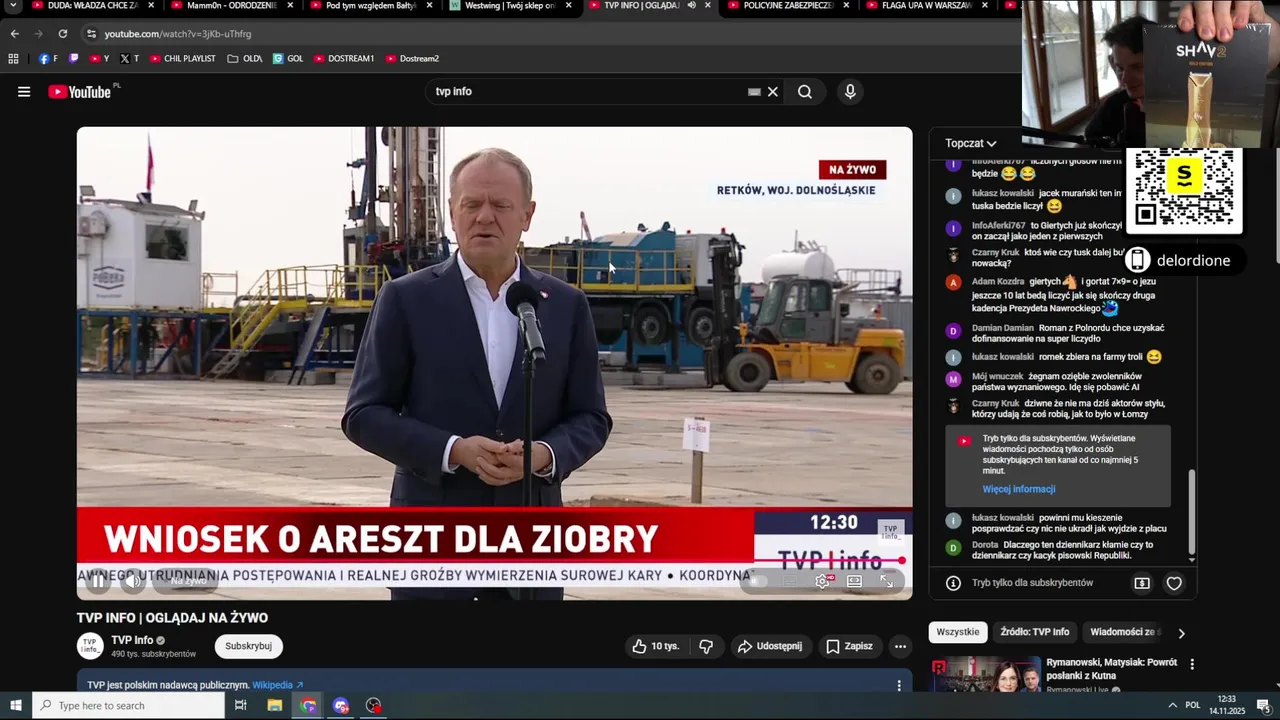Image resolution: width=1280 pixels, height=720 pixels.
Task: Switch to the DUDA: WŁADZA CHCE browser tab
Action: coord(92,6)
